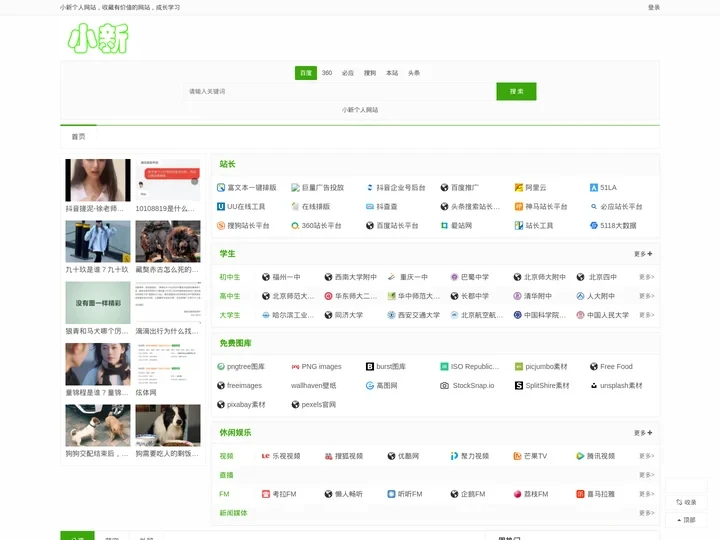Click the green 搜索 button
720x540 pixels.
click(x=516, y=91)
